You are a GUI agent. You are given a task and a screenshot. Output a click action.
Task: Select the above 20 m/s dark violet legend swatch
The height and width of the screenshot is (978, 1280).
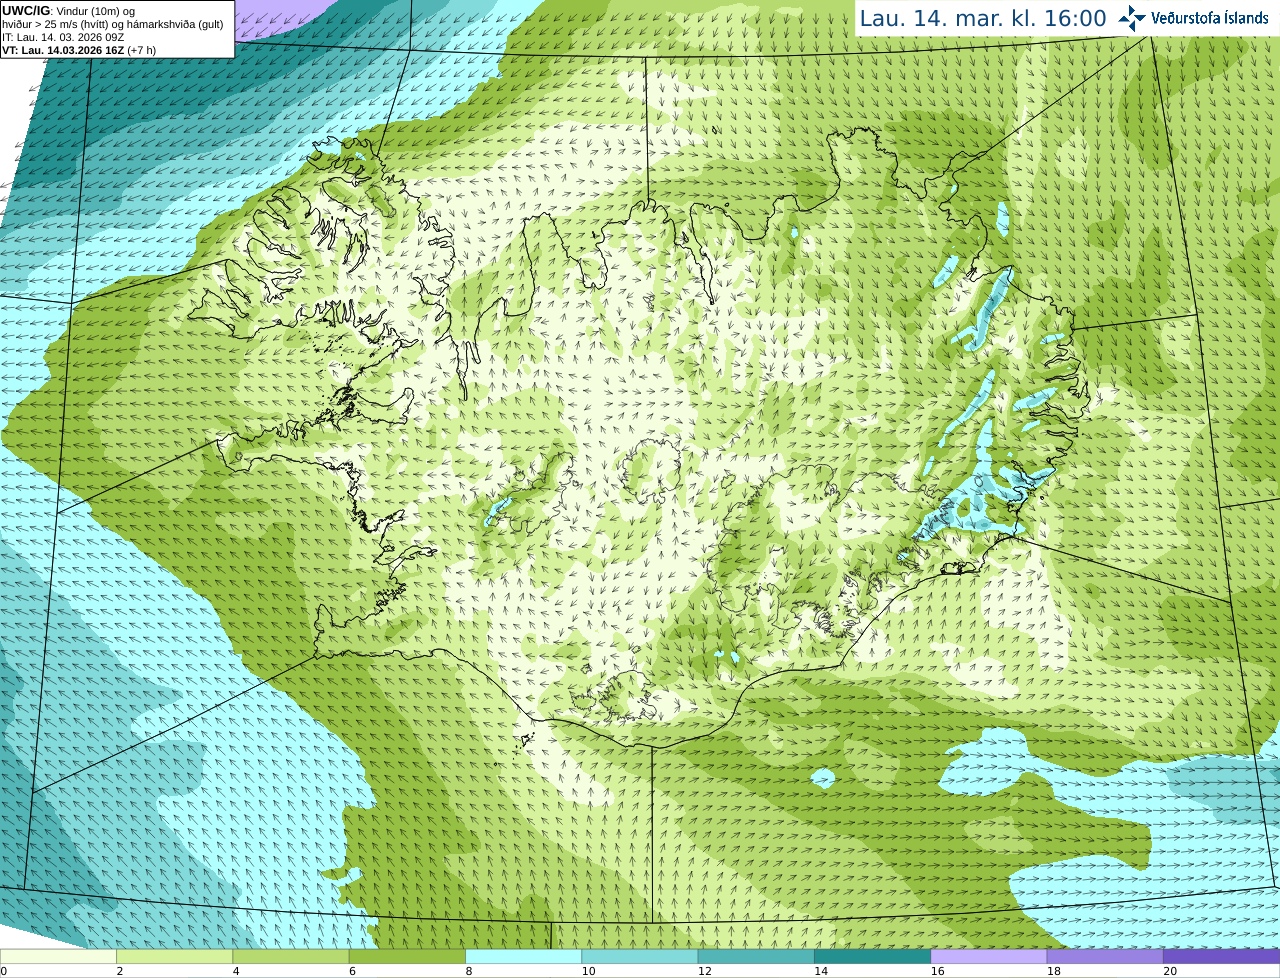(1222, 957)
